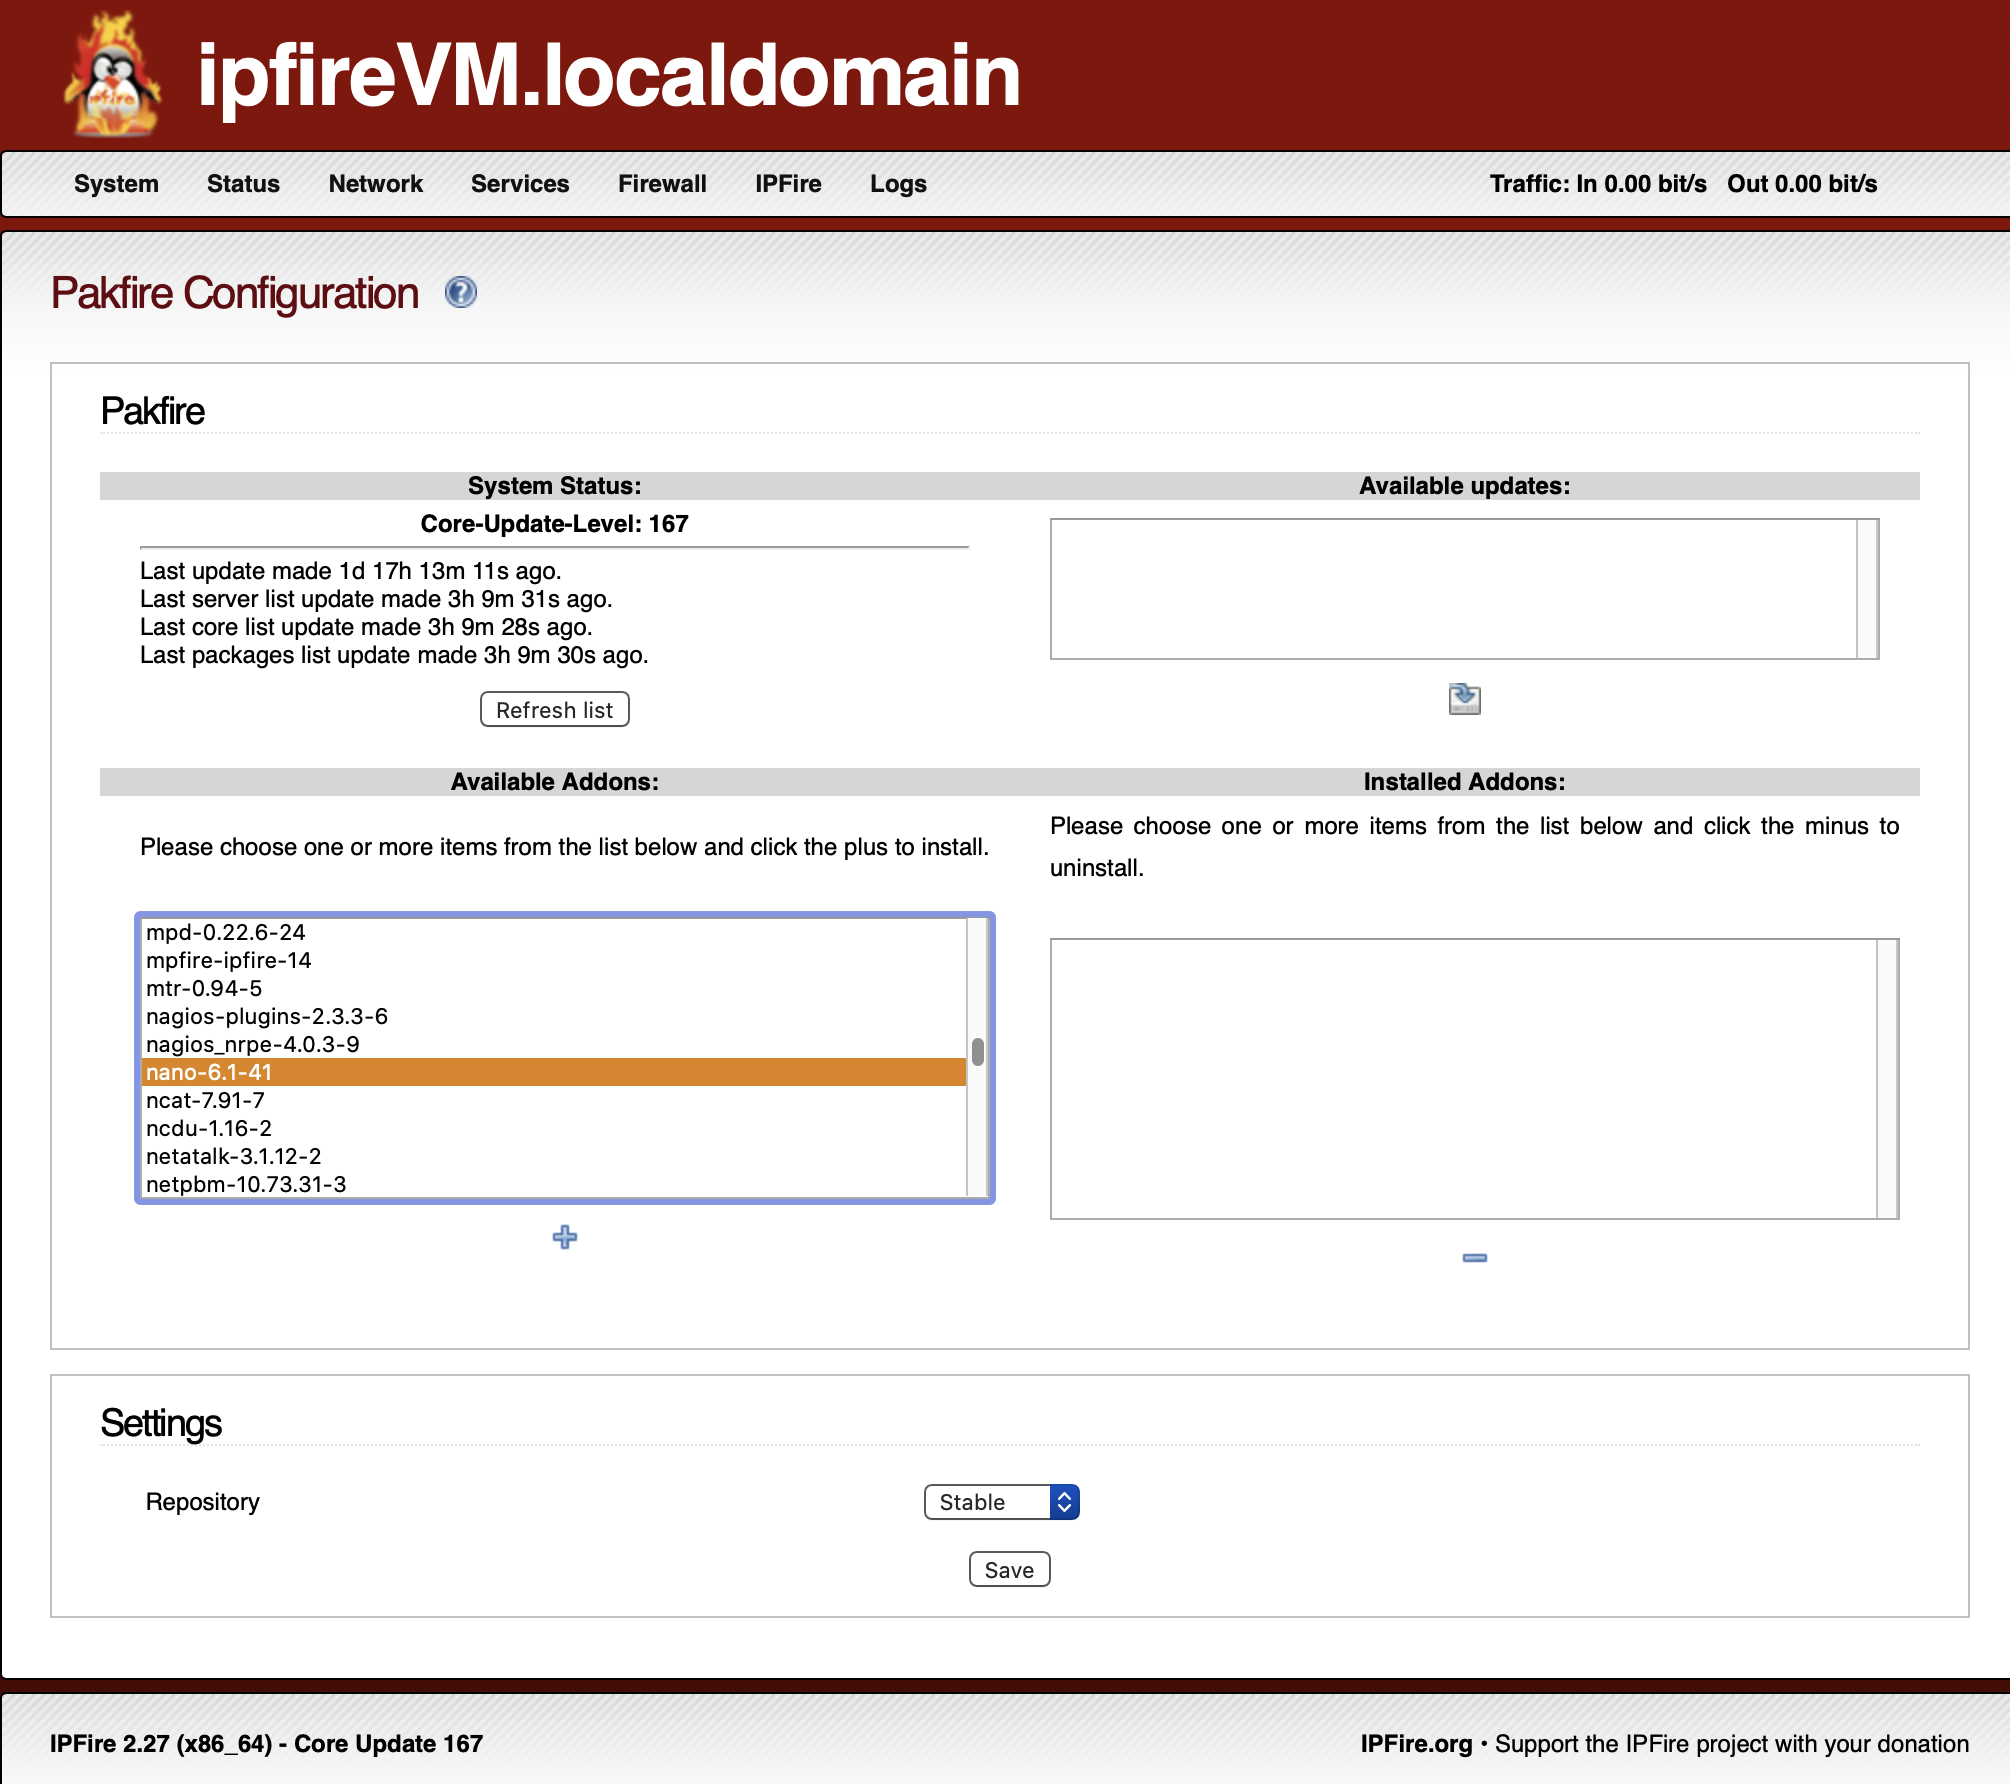Click the minus icon to uninstall addon

tap(1474, 1257)
